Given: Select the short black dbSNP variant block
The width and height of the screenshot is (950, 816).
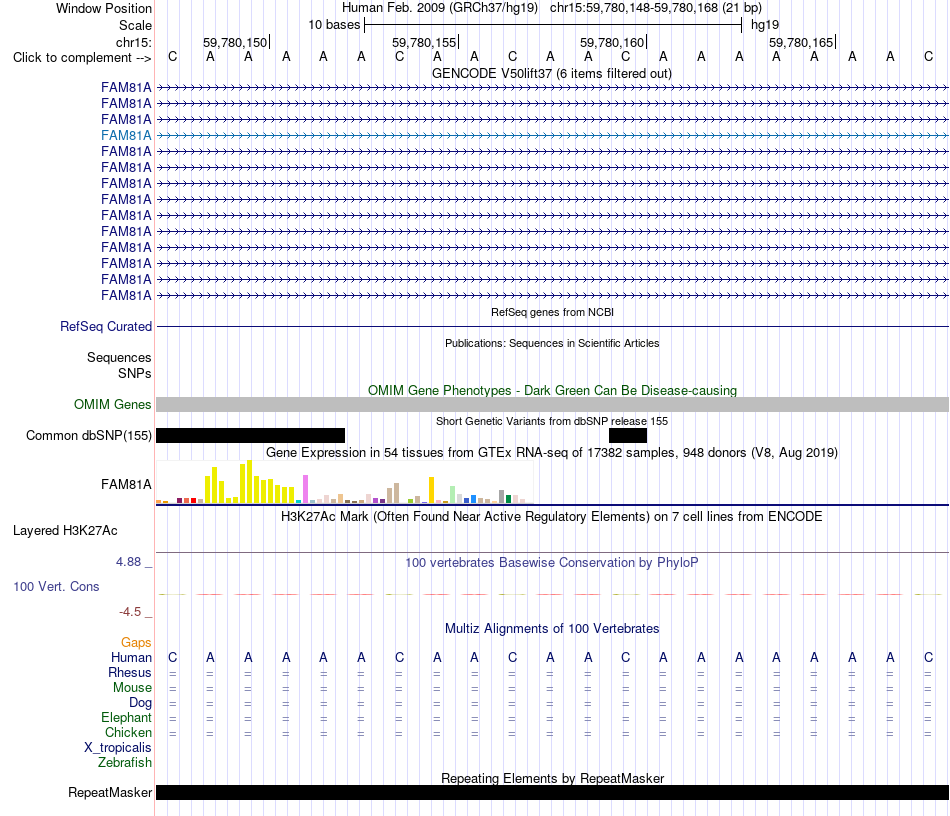Looking at the screenshot, I should 628,436.
